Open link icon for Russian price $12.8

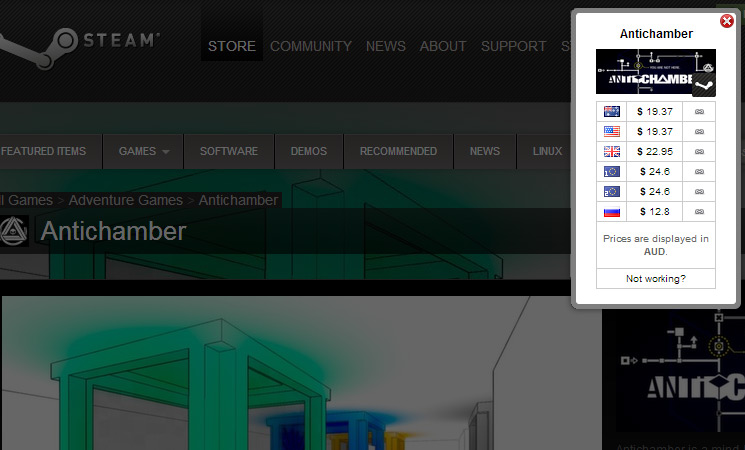(699, 211)
